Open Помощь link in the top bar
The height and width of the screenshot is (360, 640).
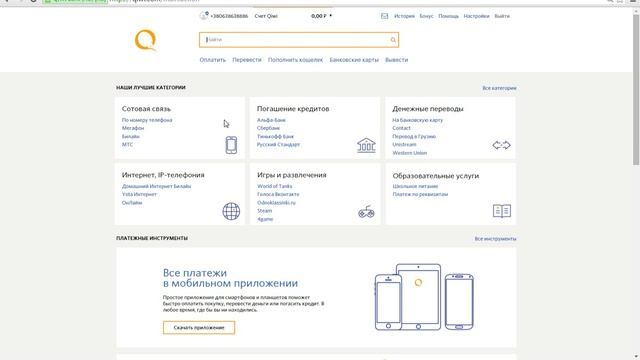click(x=448, y=16)
